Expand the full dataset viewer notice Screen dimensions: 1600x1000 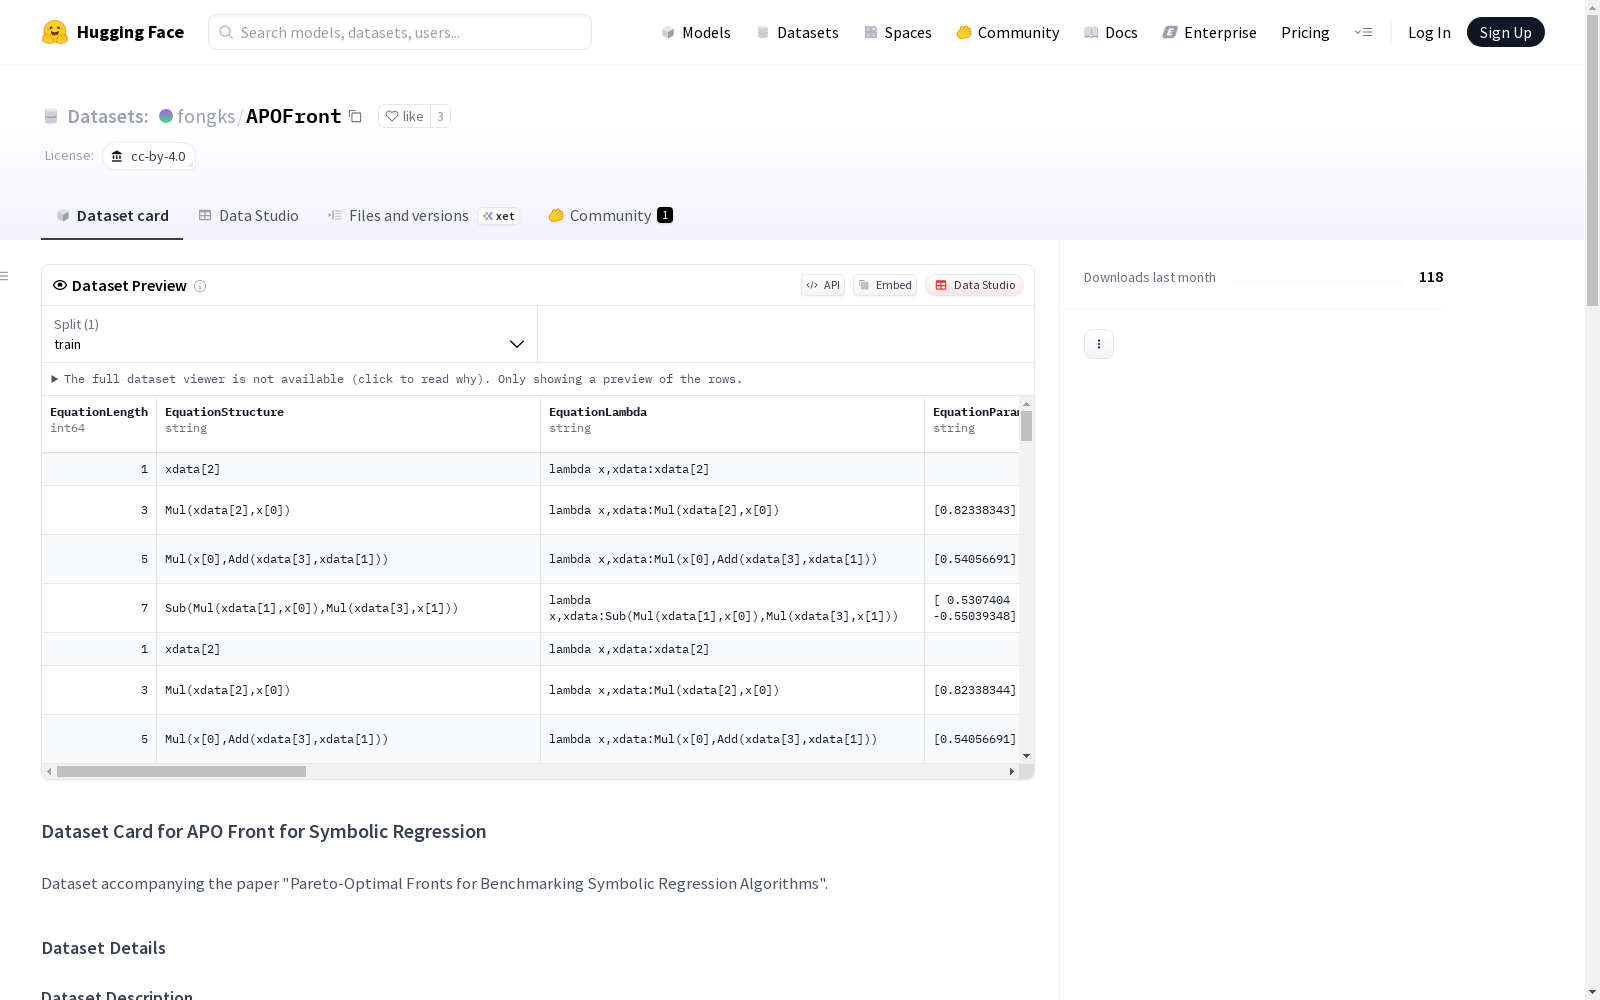pos(397,379)
